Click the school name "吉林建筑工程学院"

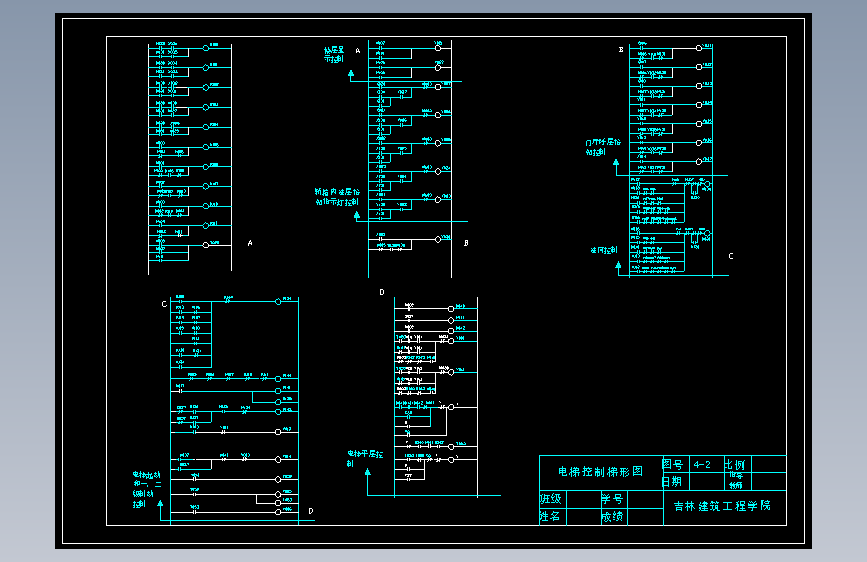click(x=722, y=506)
